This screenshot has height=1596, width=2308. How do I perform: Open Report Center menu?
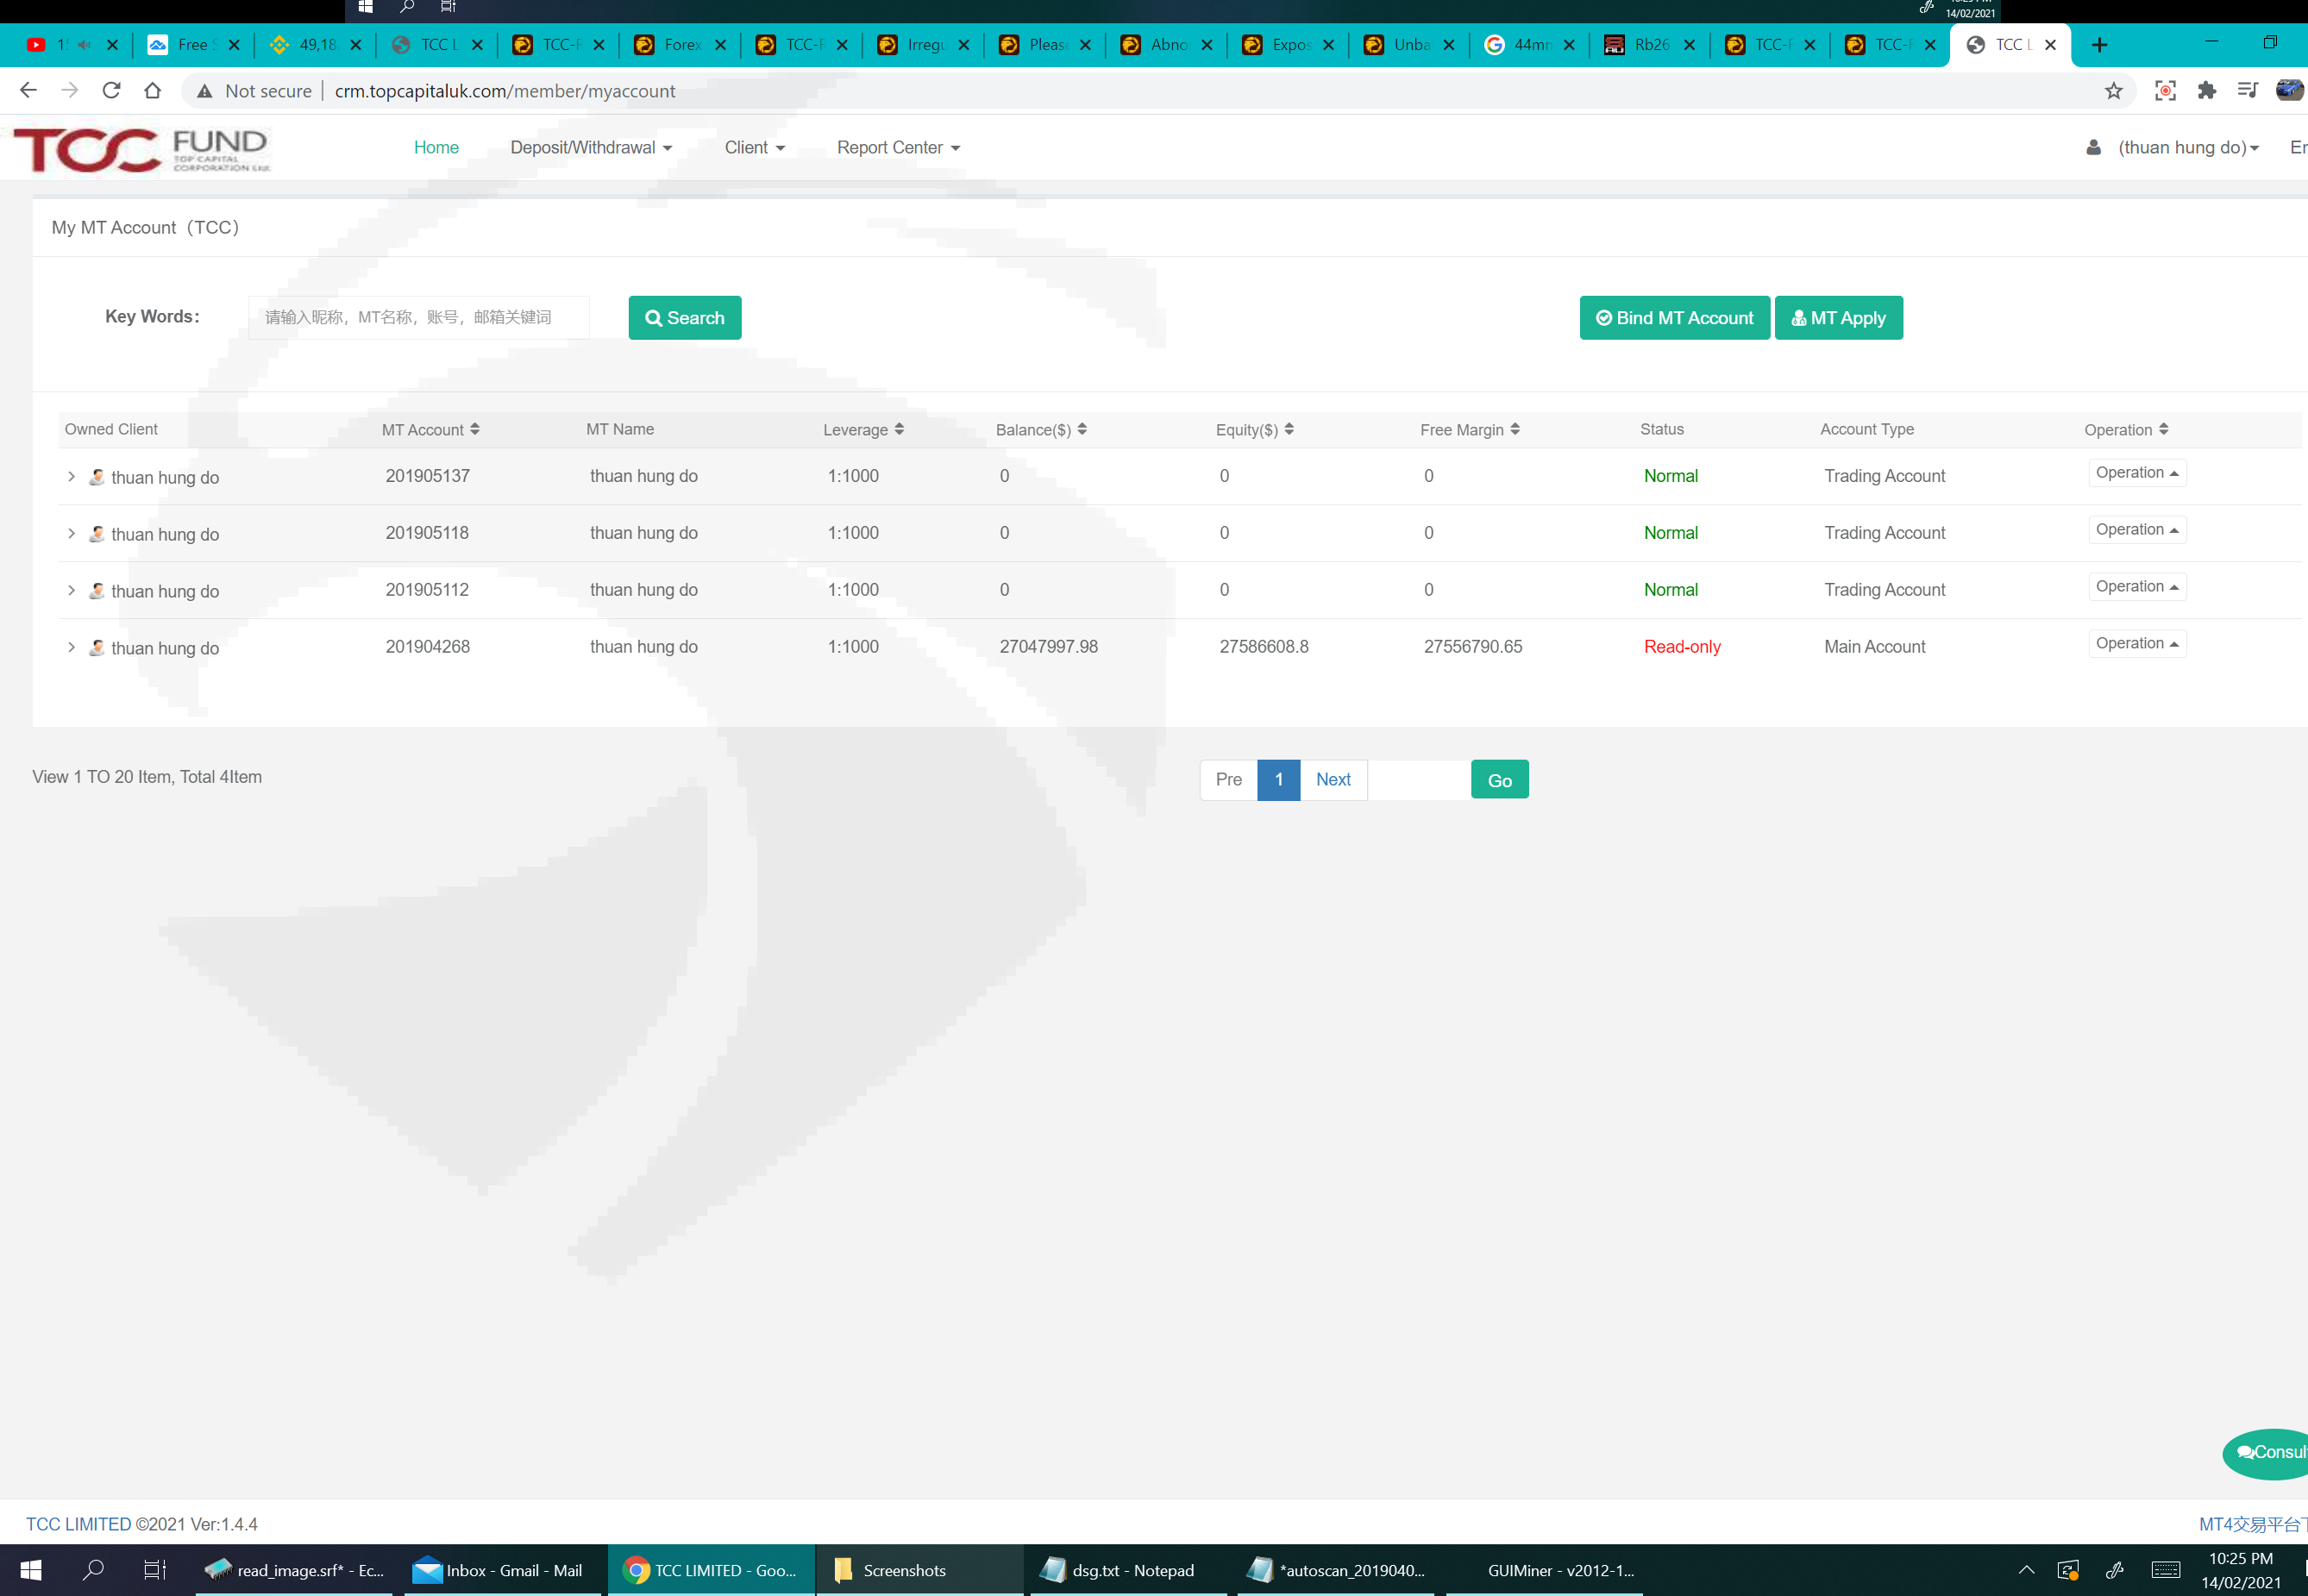[898, 148]
